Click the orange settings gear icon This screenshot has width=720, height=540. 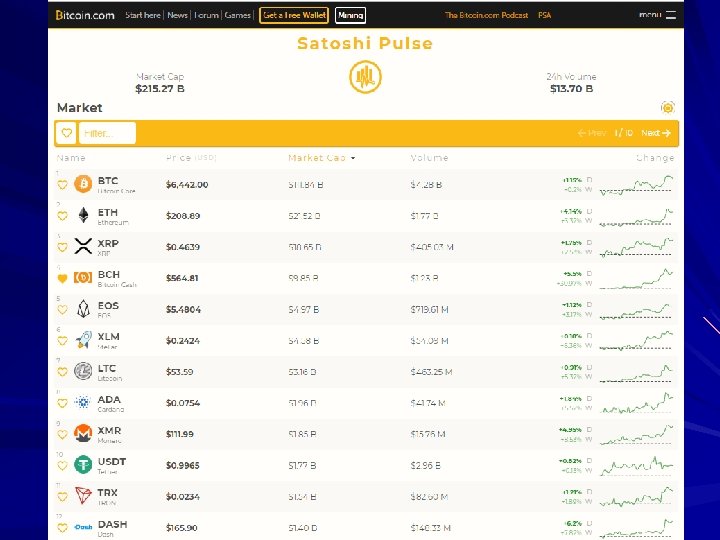coord(668,107)
